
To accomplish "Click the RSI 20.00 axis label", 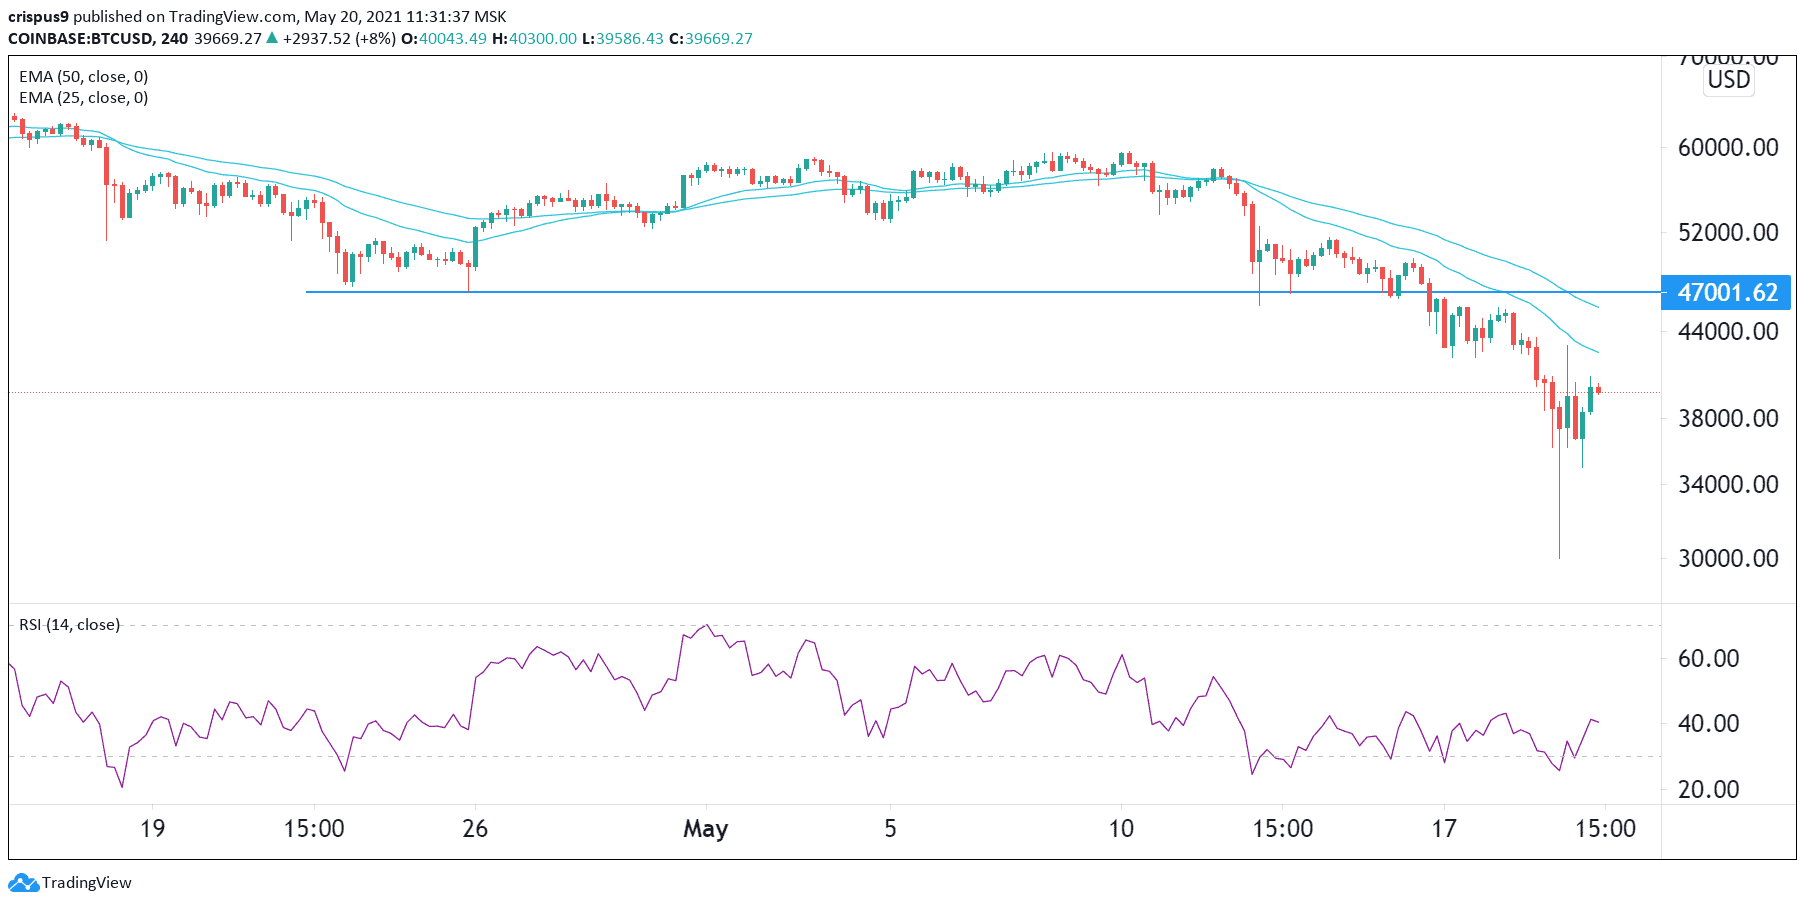I will (1708, 790).
